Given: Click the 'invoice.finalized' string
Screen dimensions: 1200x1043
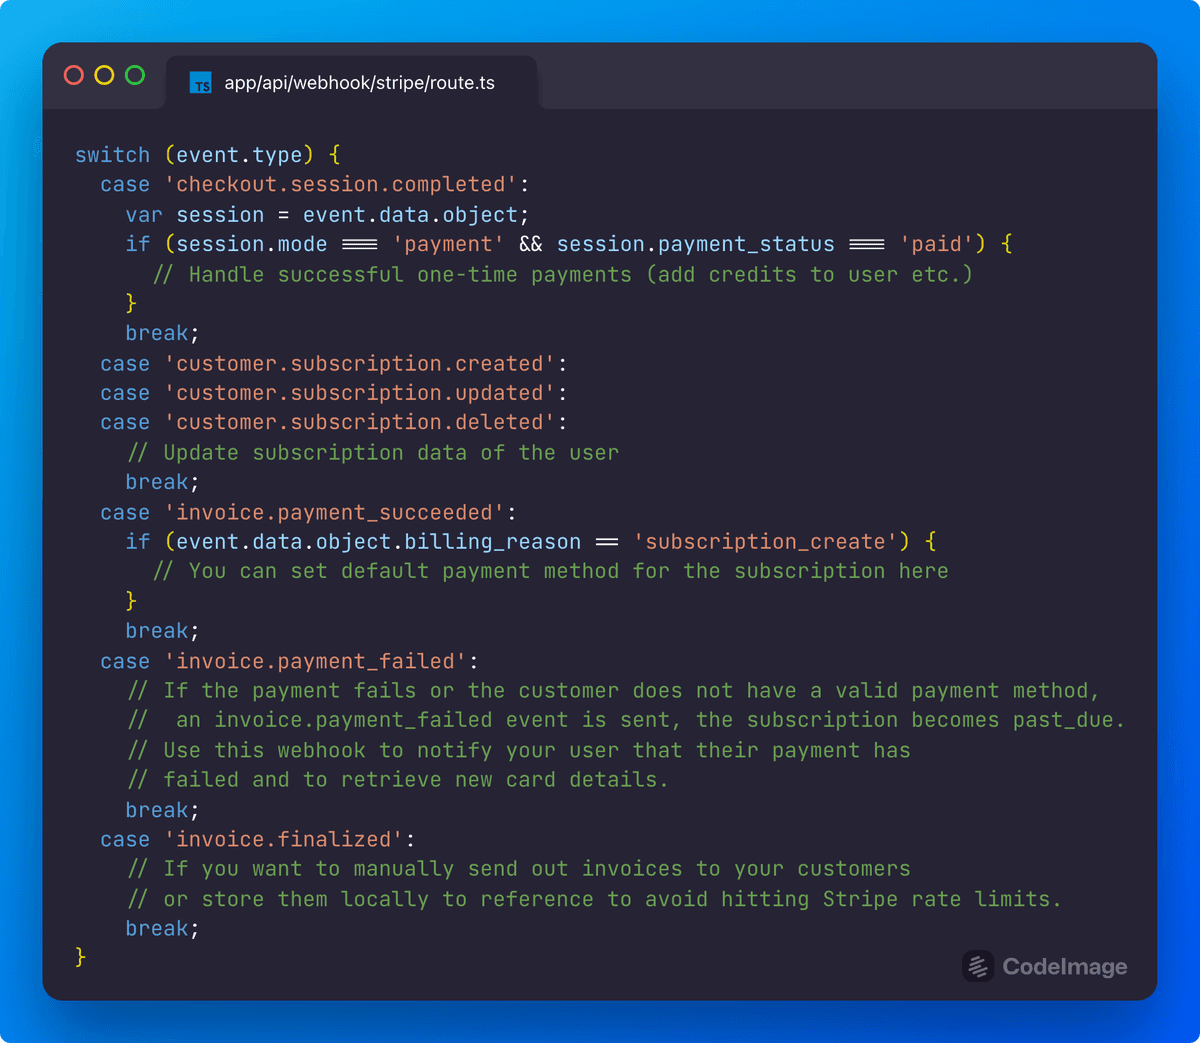Looking at the screenshot, I should tap(284, 840).
